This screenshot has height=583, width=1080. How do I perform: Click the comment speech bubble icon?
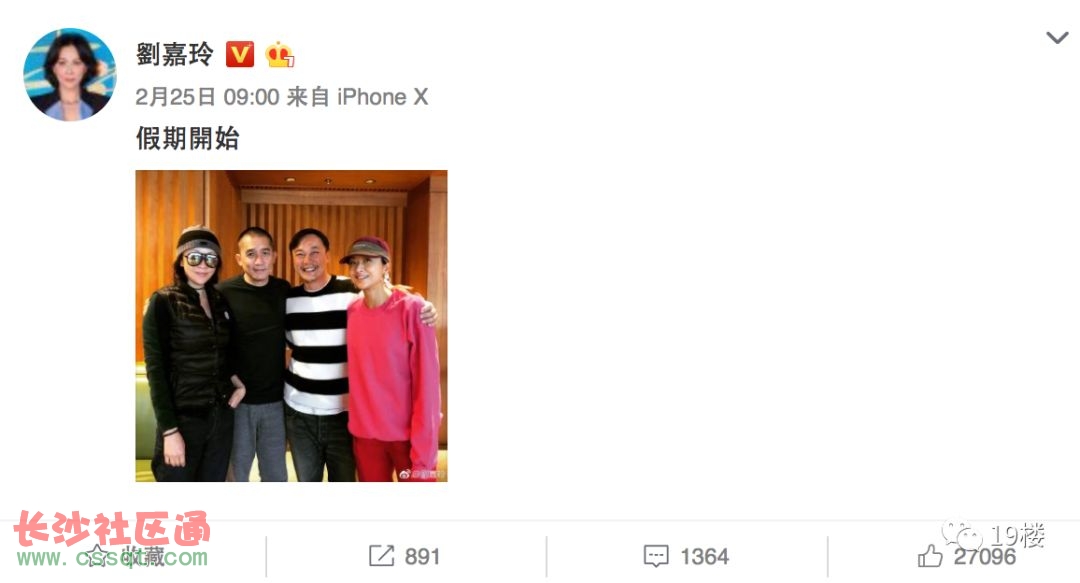coord(656,556)
